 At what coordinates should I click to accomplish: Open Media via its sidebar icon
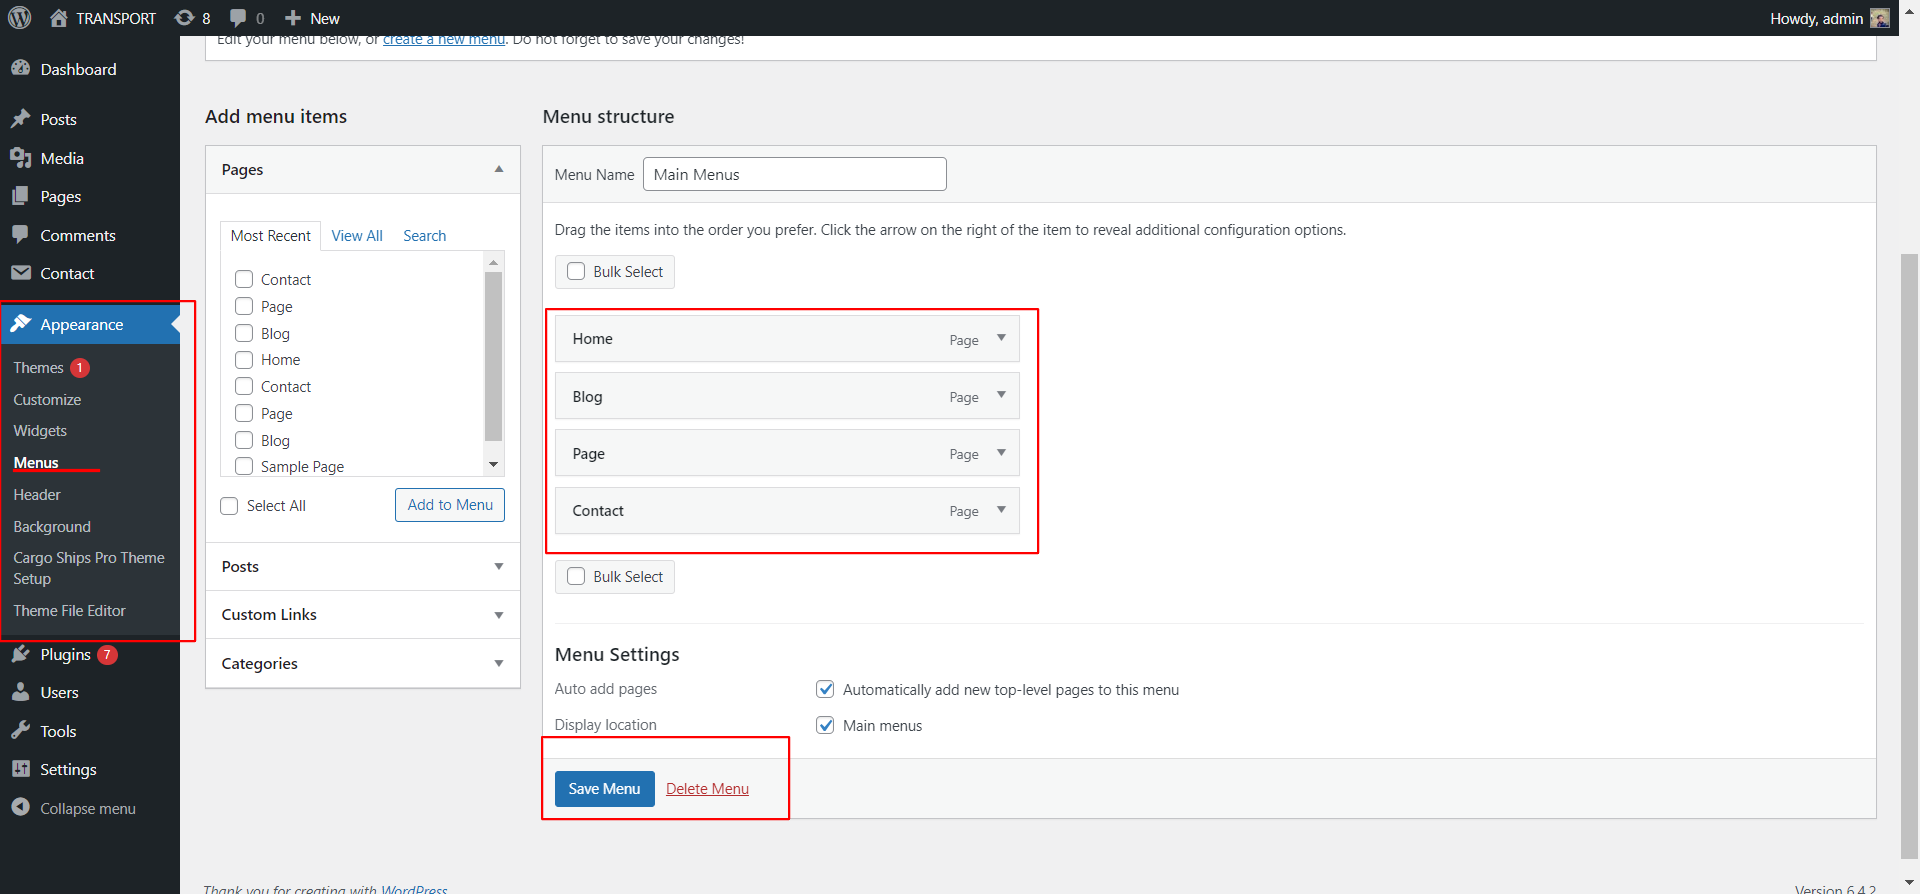(21, 158)
